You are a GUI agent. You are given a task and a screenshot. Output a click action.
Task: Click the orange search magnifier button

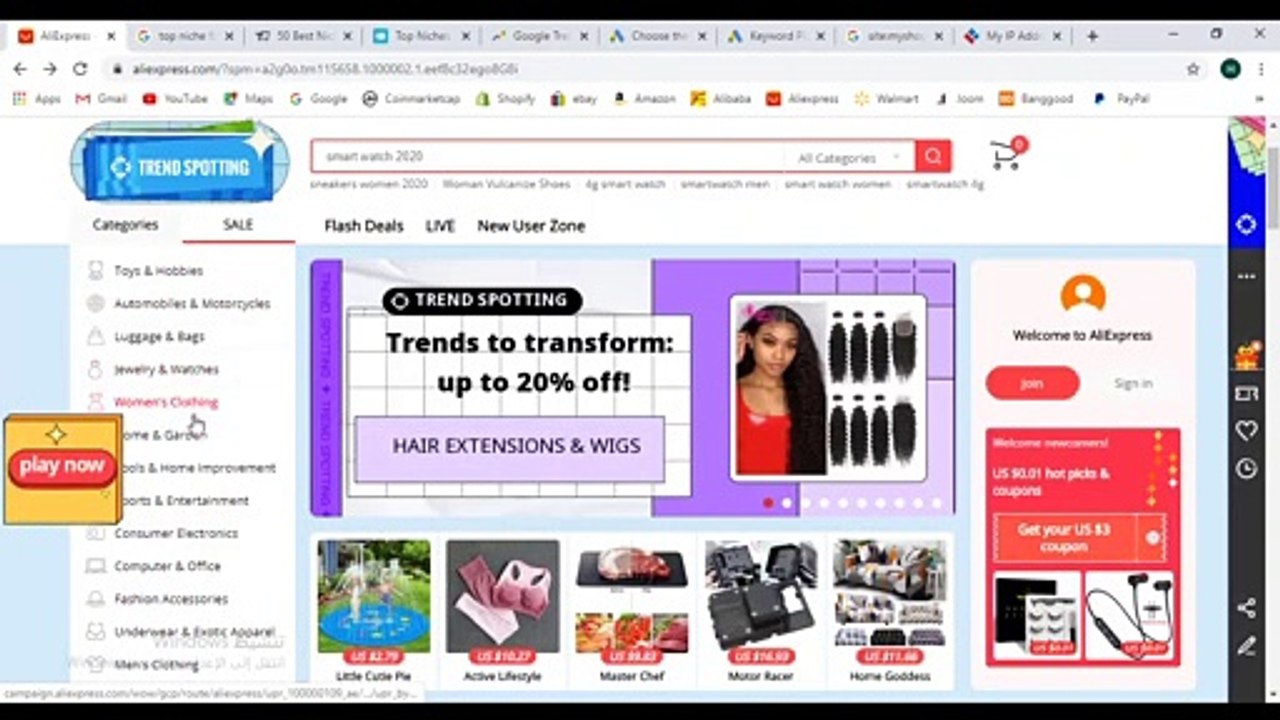(933, 156)
